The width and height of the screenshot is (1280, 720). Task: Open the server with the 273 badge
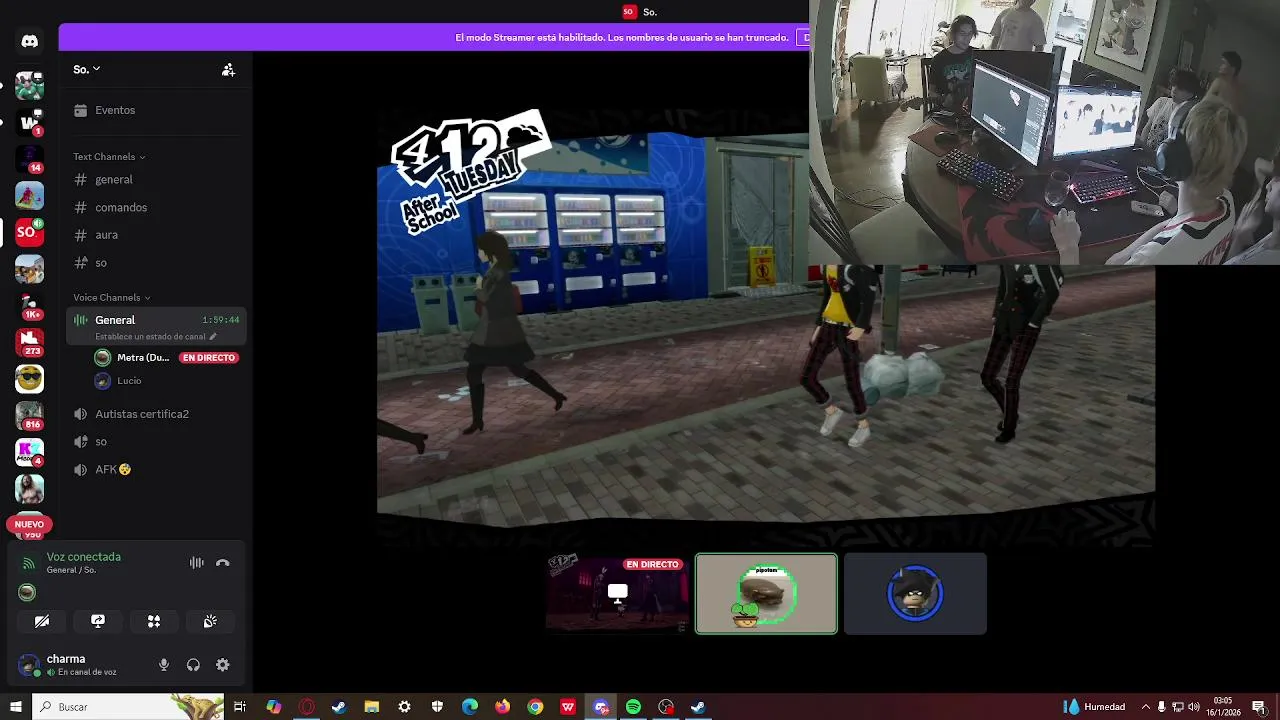(x=29, y=342)
